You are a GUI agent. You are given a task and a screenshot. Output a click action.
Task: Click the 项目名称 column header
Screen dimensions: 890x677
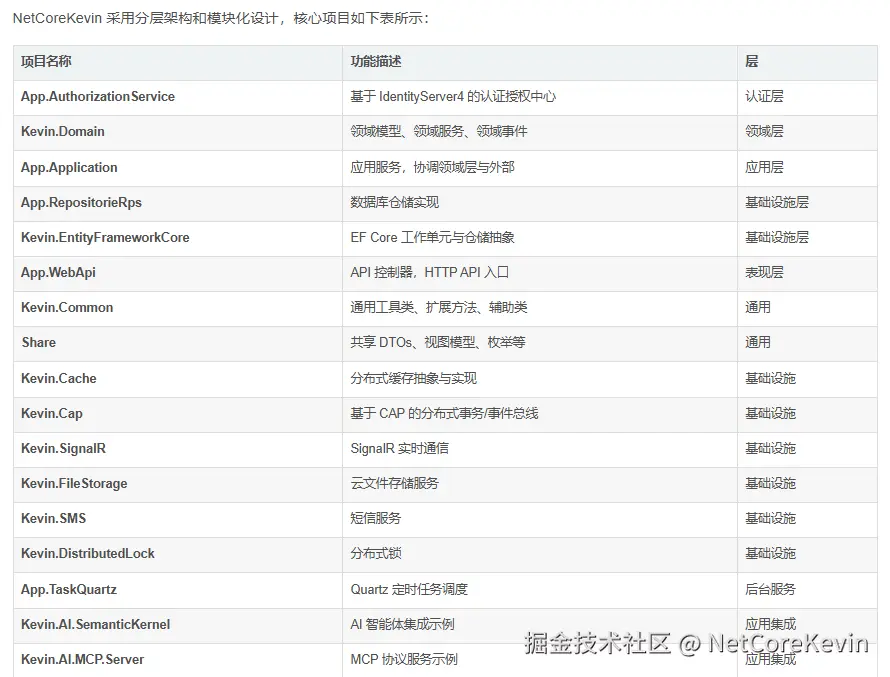coord(42,61)
